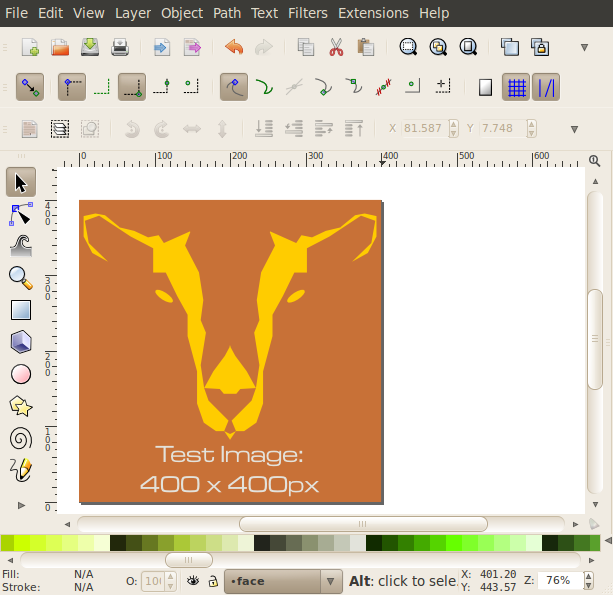Click the Import icon
This screenshot has width=613, height=595.
pos(161,47)
